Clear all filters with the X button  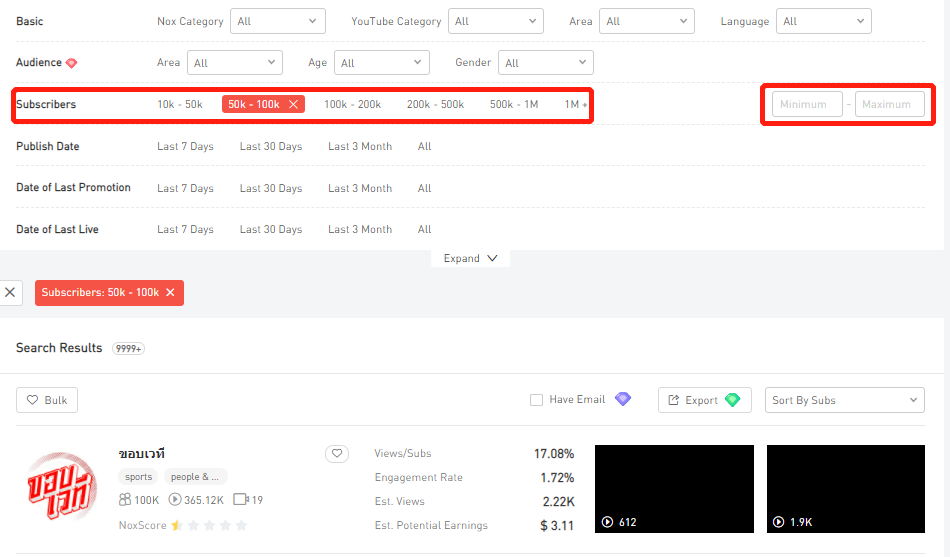tap(10, 292)
